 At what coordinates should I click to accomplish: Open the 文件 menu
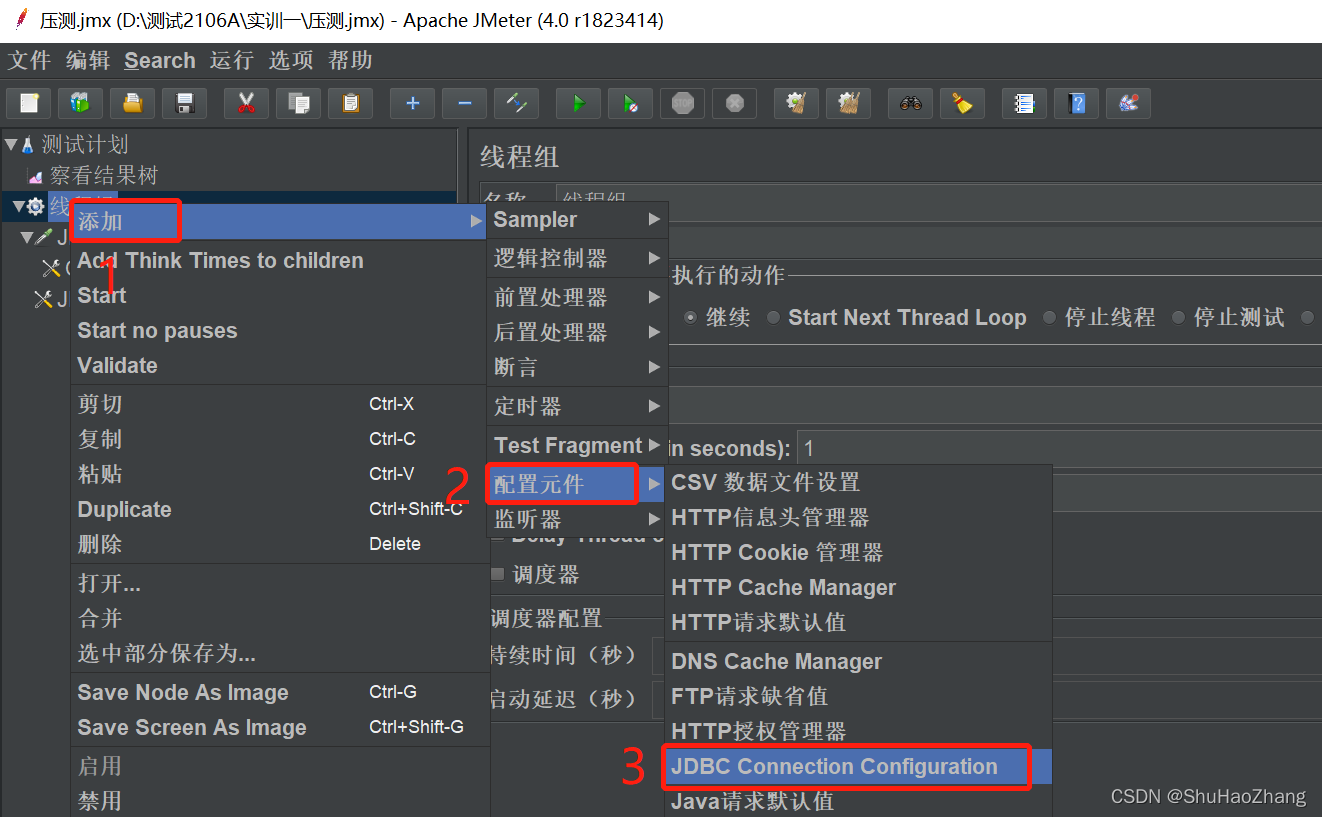[x=29, y=61]
